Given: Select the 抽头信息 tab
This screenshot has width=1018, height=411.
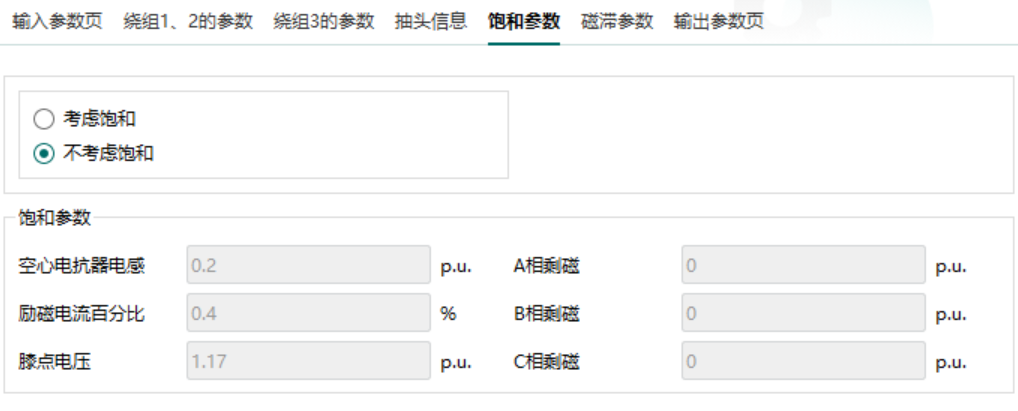Looking at the screenshot, I should (x=431, y=21).
